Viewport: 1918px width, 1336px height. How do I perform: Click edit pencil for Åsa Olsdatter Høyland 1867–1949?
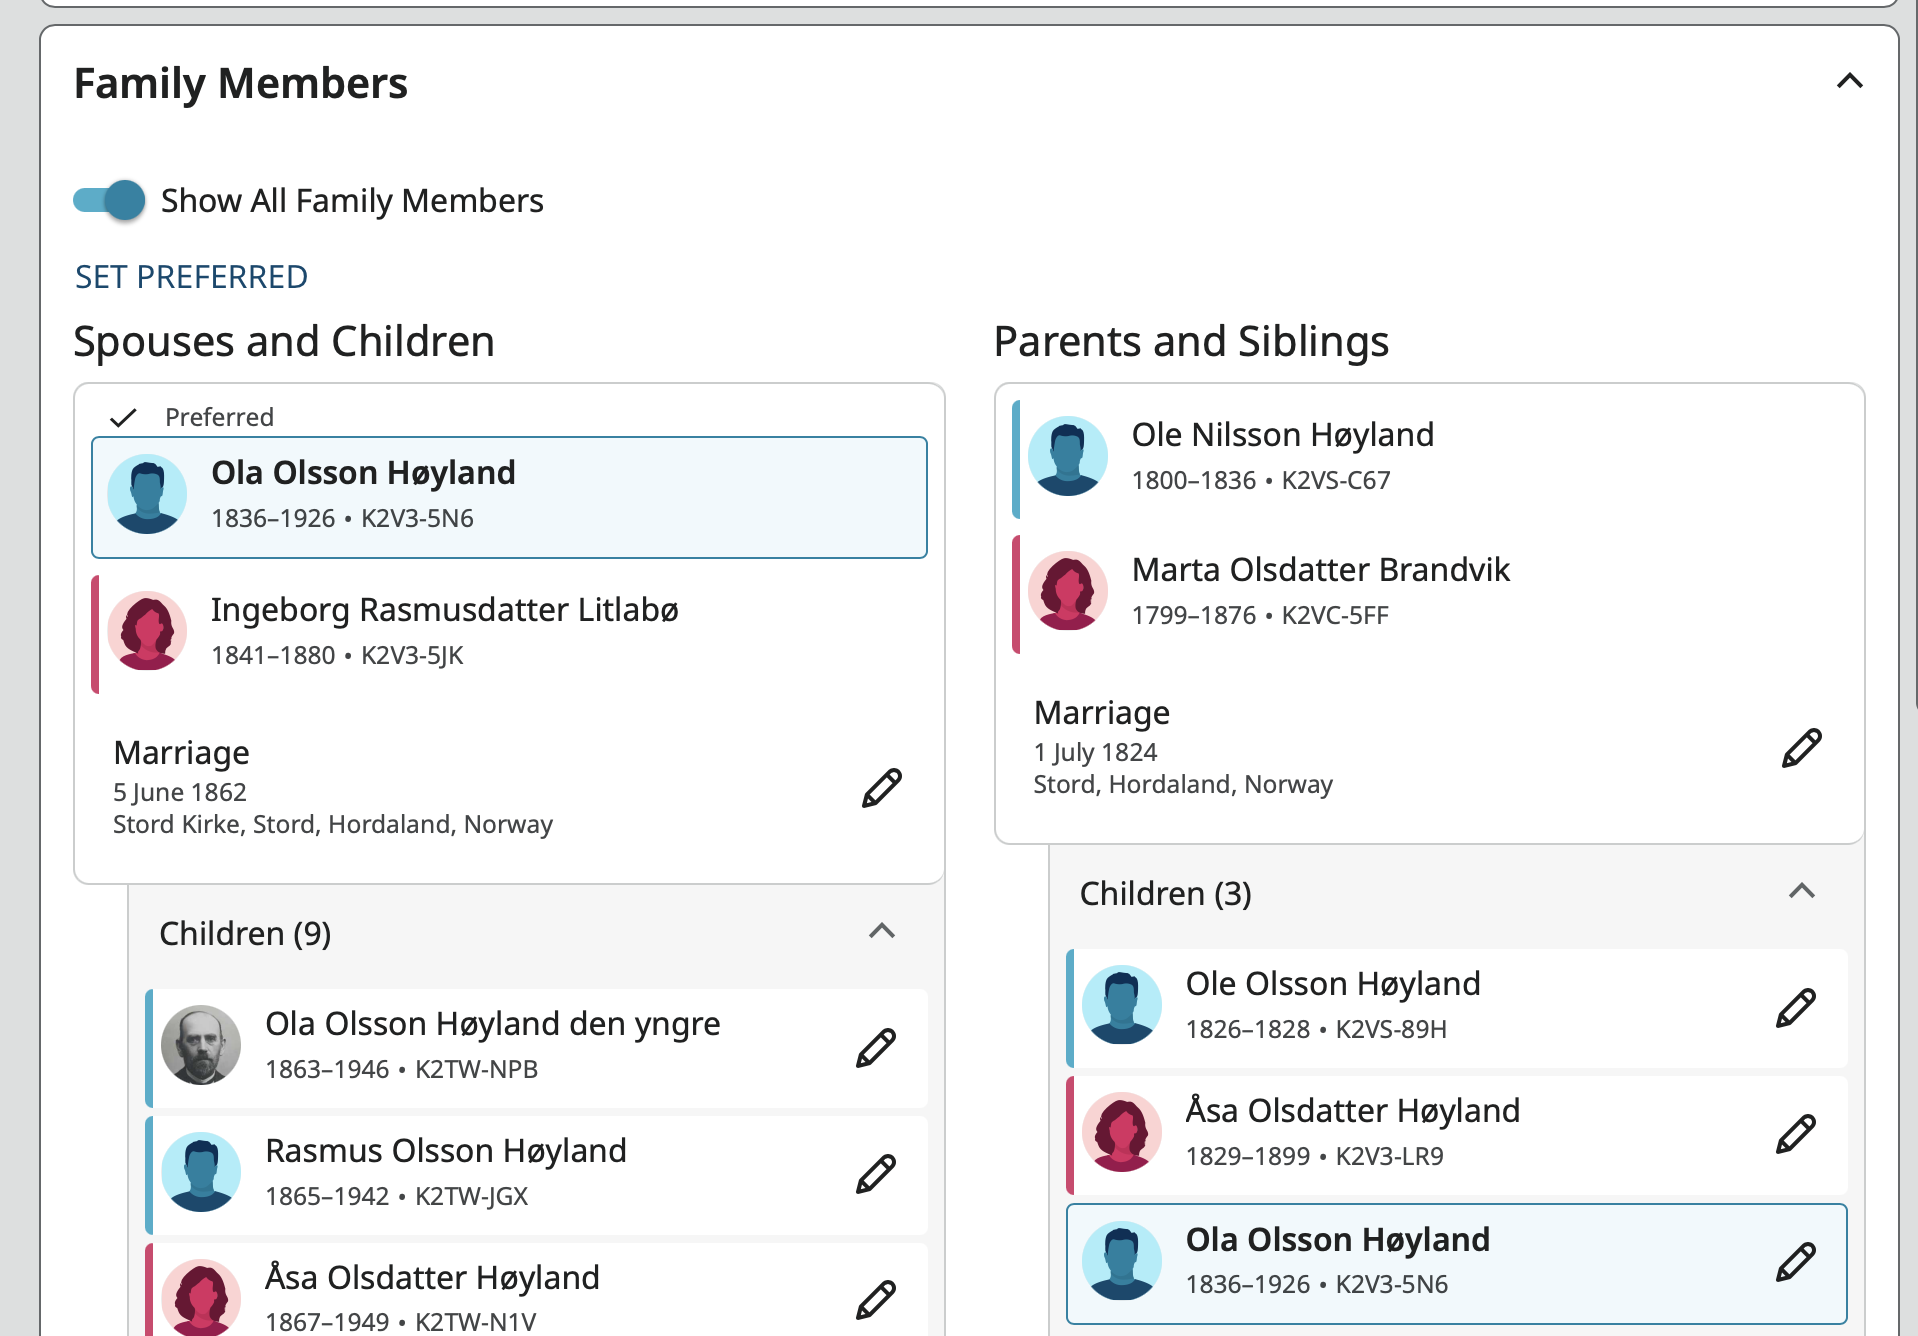click(x=876, y=1300)
